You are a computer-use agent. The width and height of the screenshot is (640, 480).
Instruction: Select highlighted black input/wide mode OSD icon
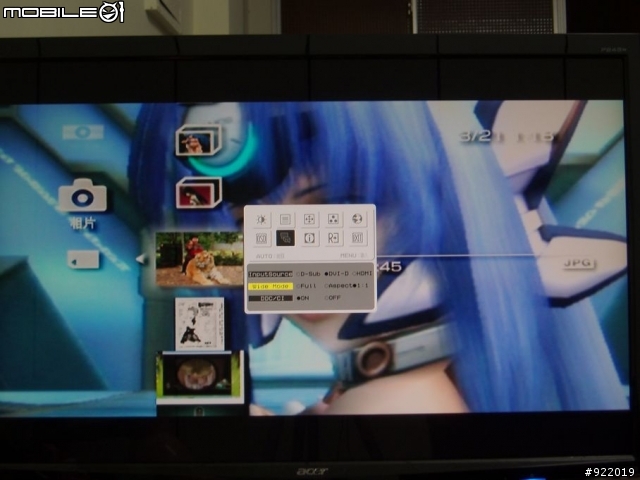285,238
